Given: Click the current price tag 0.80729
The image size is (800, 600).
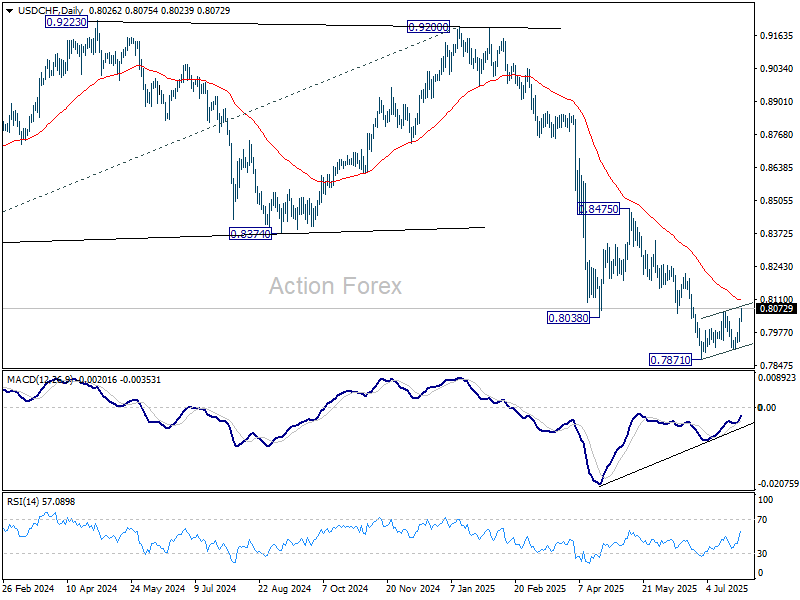Looking at the screenshot, I should (776, 309).
